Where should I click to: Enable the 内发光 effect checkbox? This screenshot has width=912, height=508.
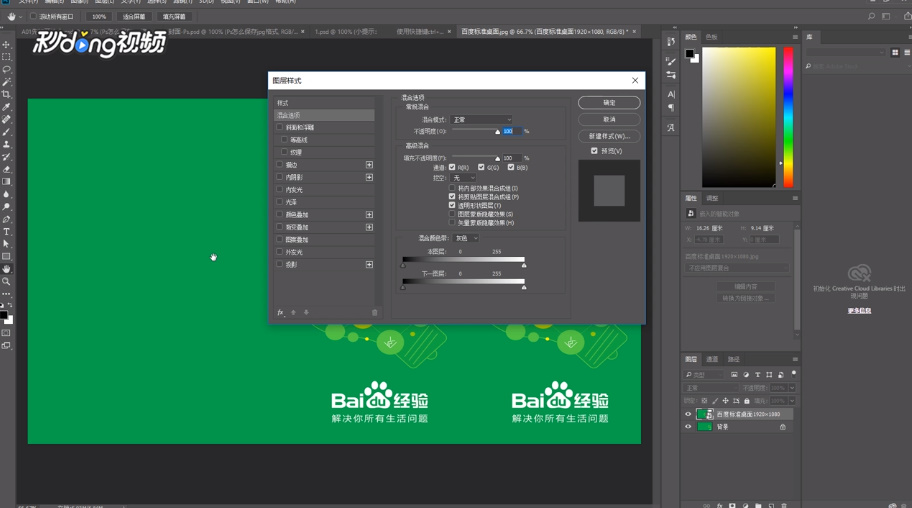pyautogui.click(x=280, y=190)
